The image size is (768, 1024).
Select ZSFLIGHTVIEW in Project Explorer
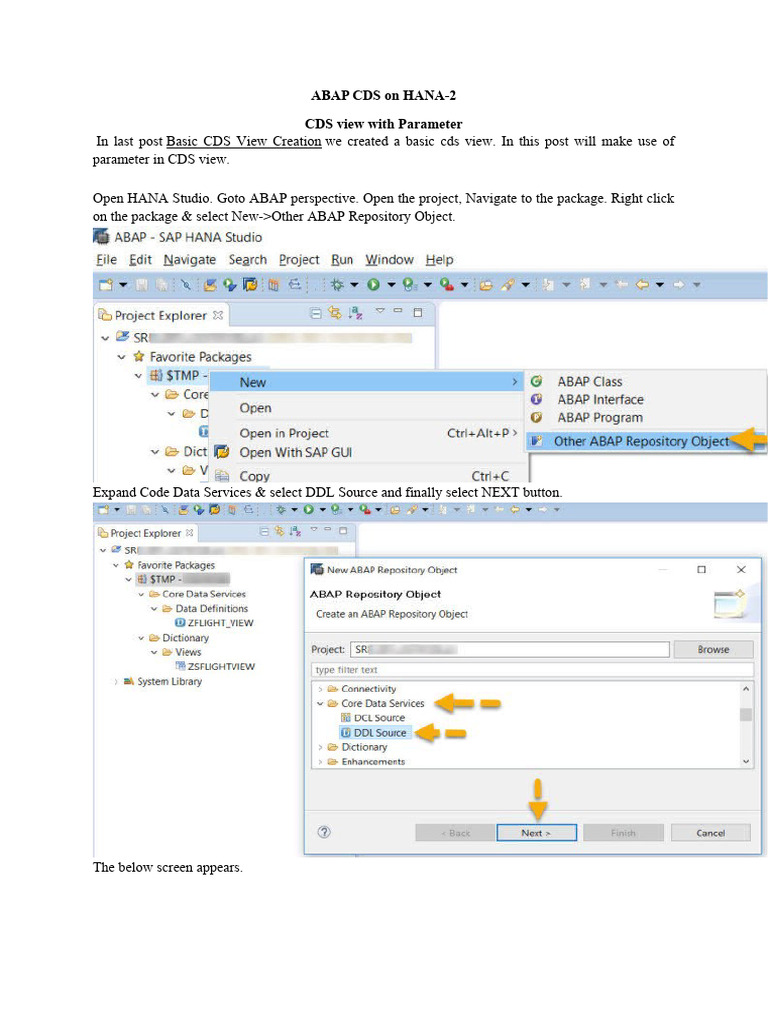(x=221, y=667)
